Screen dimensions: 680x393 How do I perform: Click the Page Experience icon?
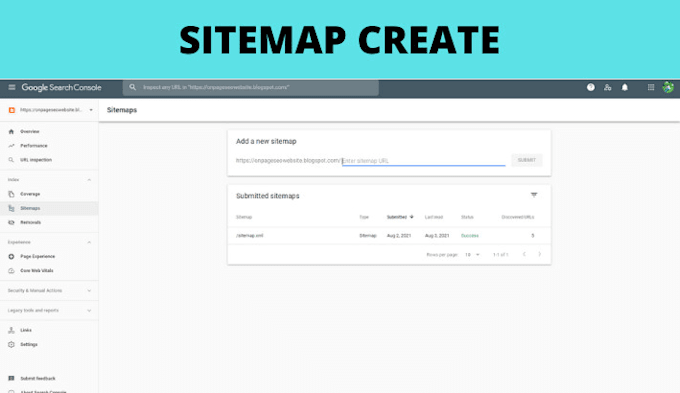pos(11,256)
